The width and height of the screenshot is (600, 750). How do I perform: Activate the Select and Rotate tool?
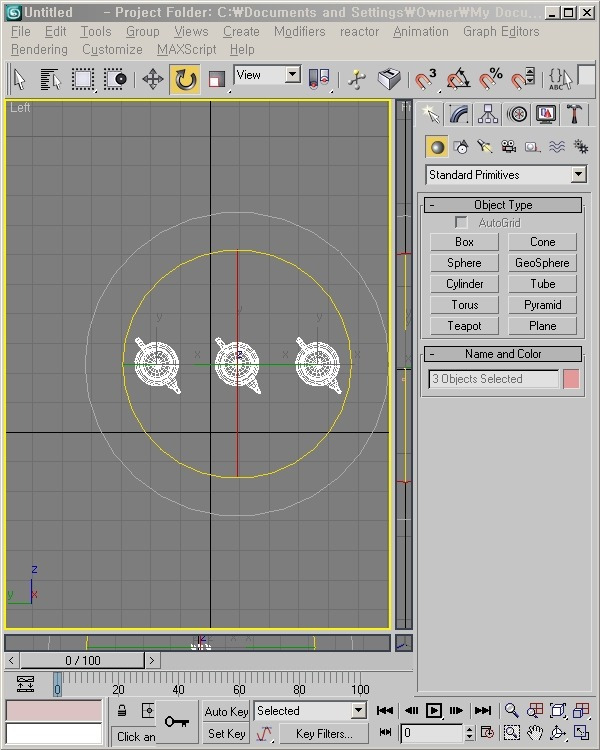tap(185, 79)
